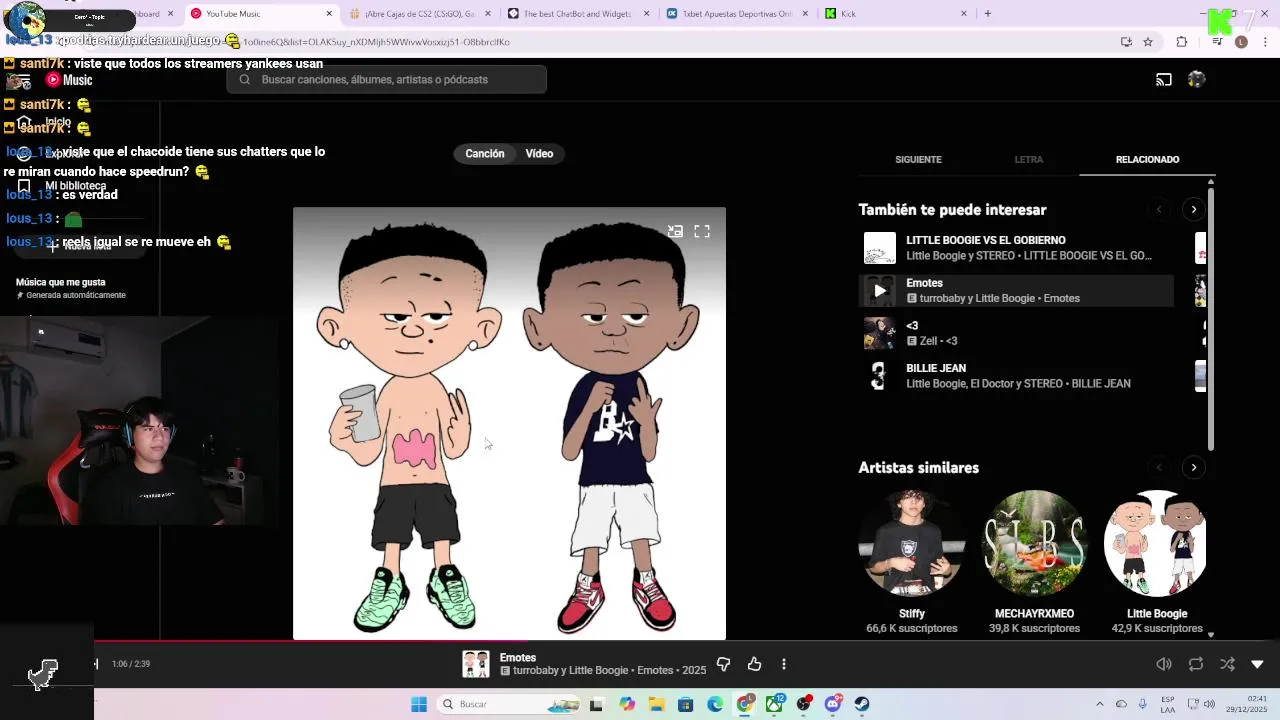
Task: Show hidden system tray icons chevron
Action: [1100, 704]
